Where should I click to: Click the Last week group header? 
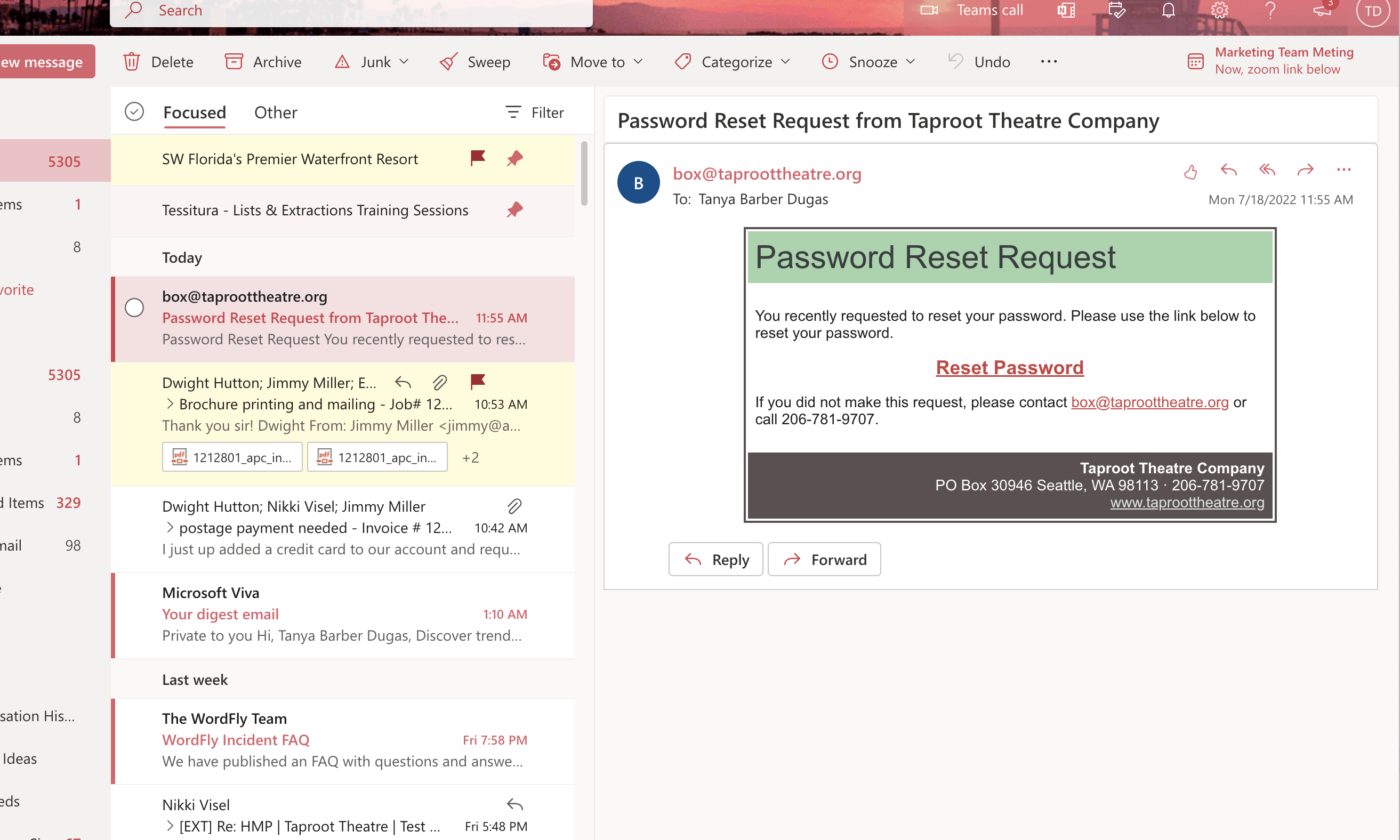click(x=195, y=679)
